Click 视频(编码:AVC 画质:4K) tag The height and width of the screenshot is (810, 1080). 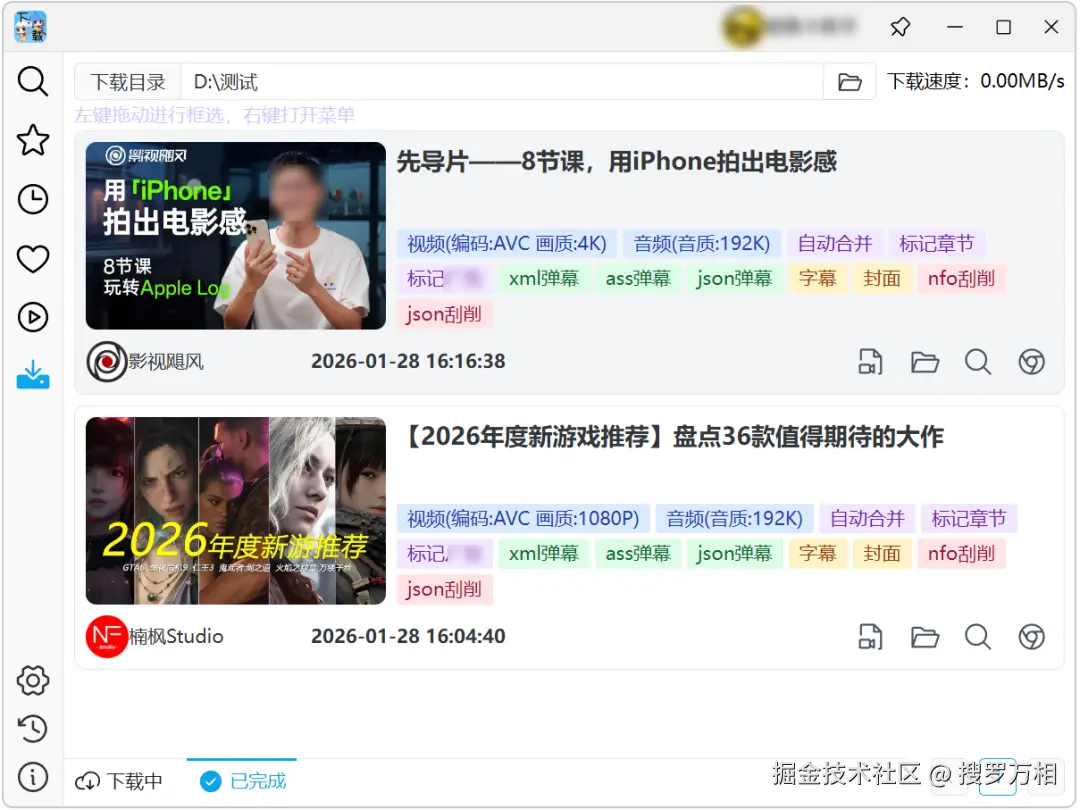click(507, 243)
